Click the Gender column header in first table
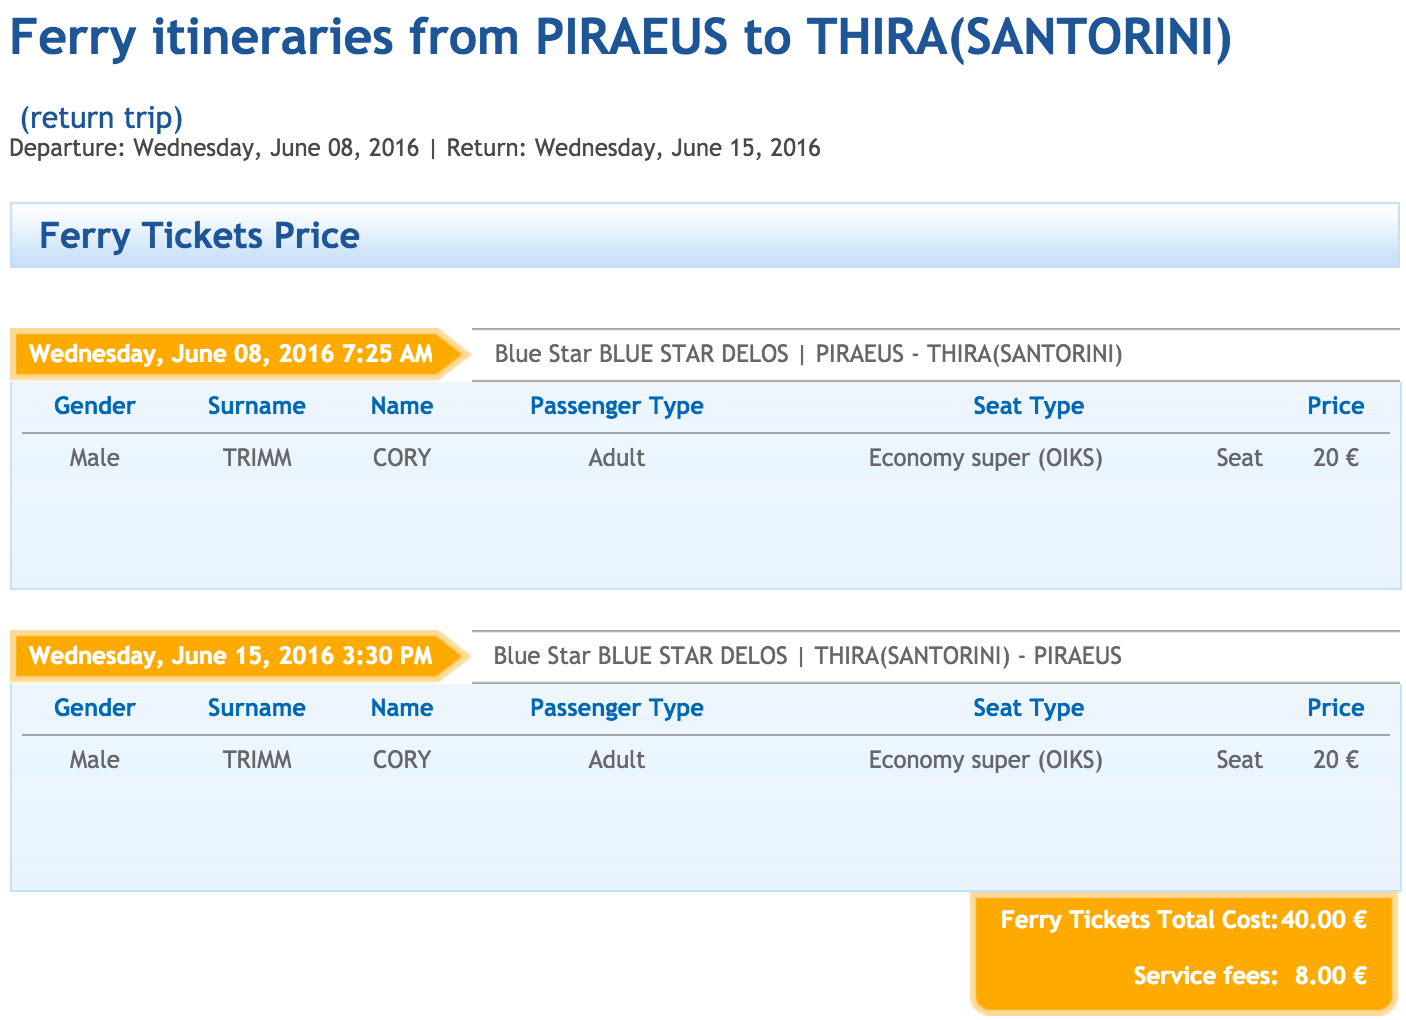 [95, 406]
